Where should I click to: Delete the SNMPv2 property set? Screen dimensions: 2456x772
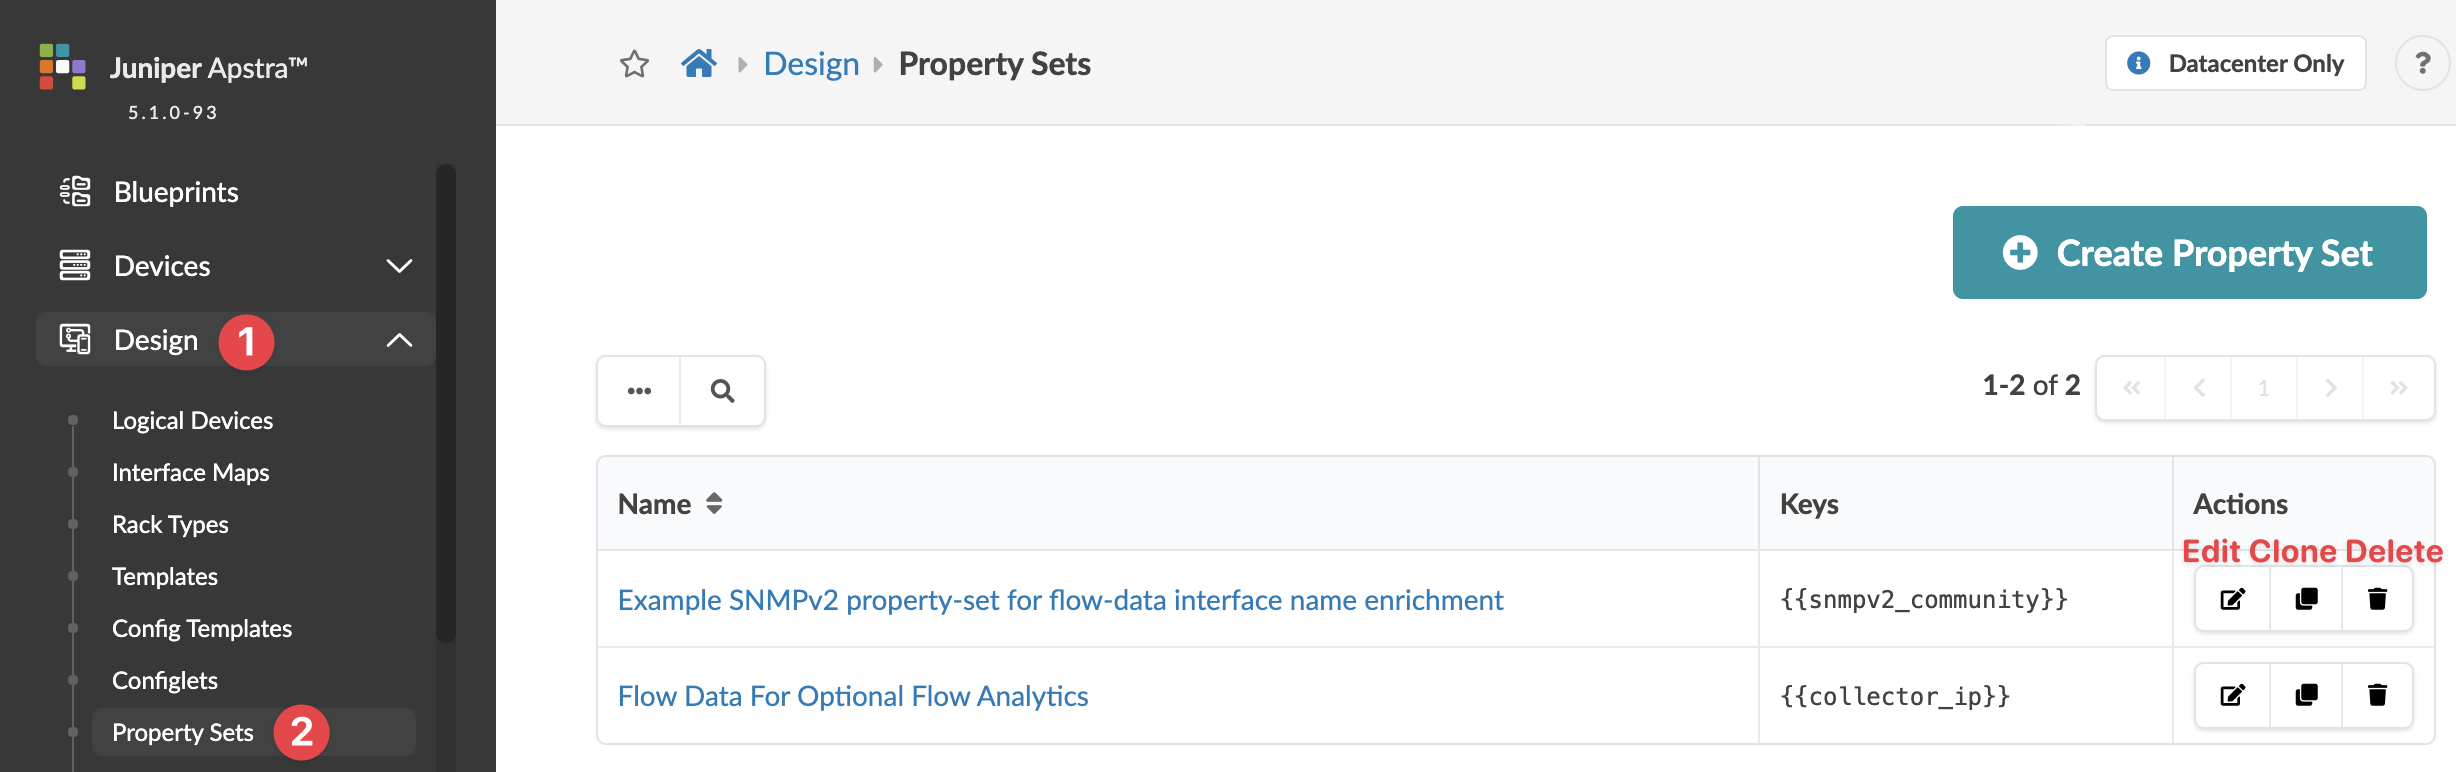point(2377,599)
